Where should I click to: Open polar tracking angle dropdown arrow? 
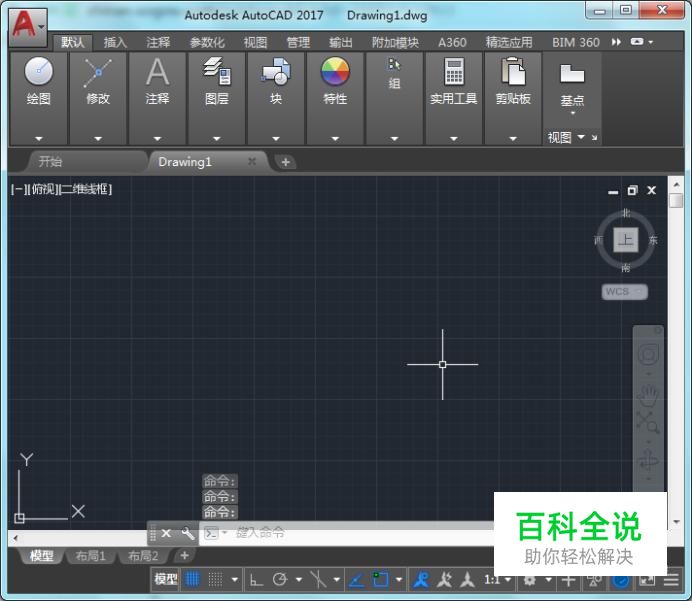click(x=299, y=579)
